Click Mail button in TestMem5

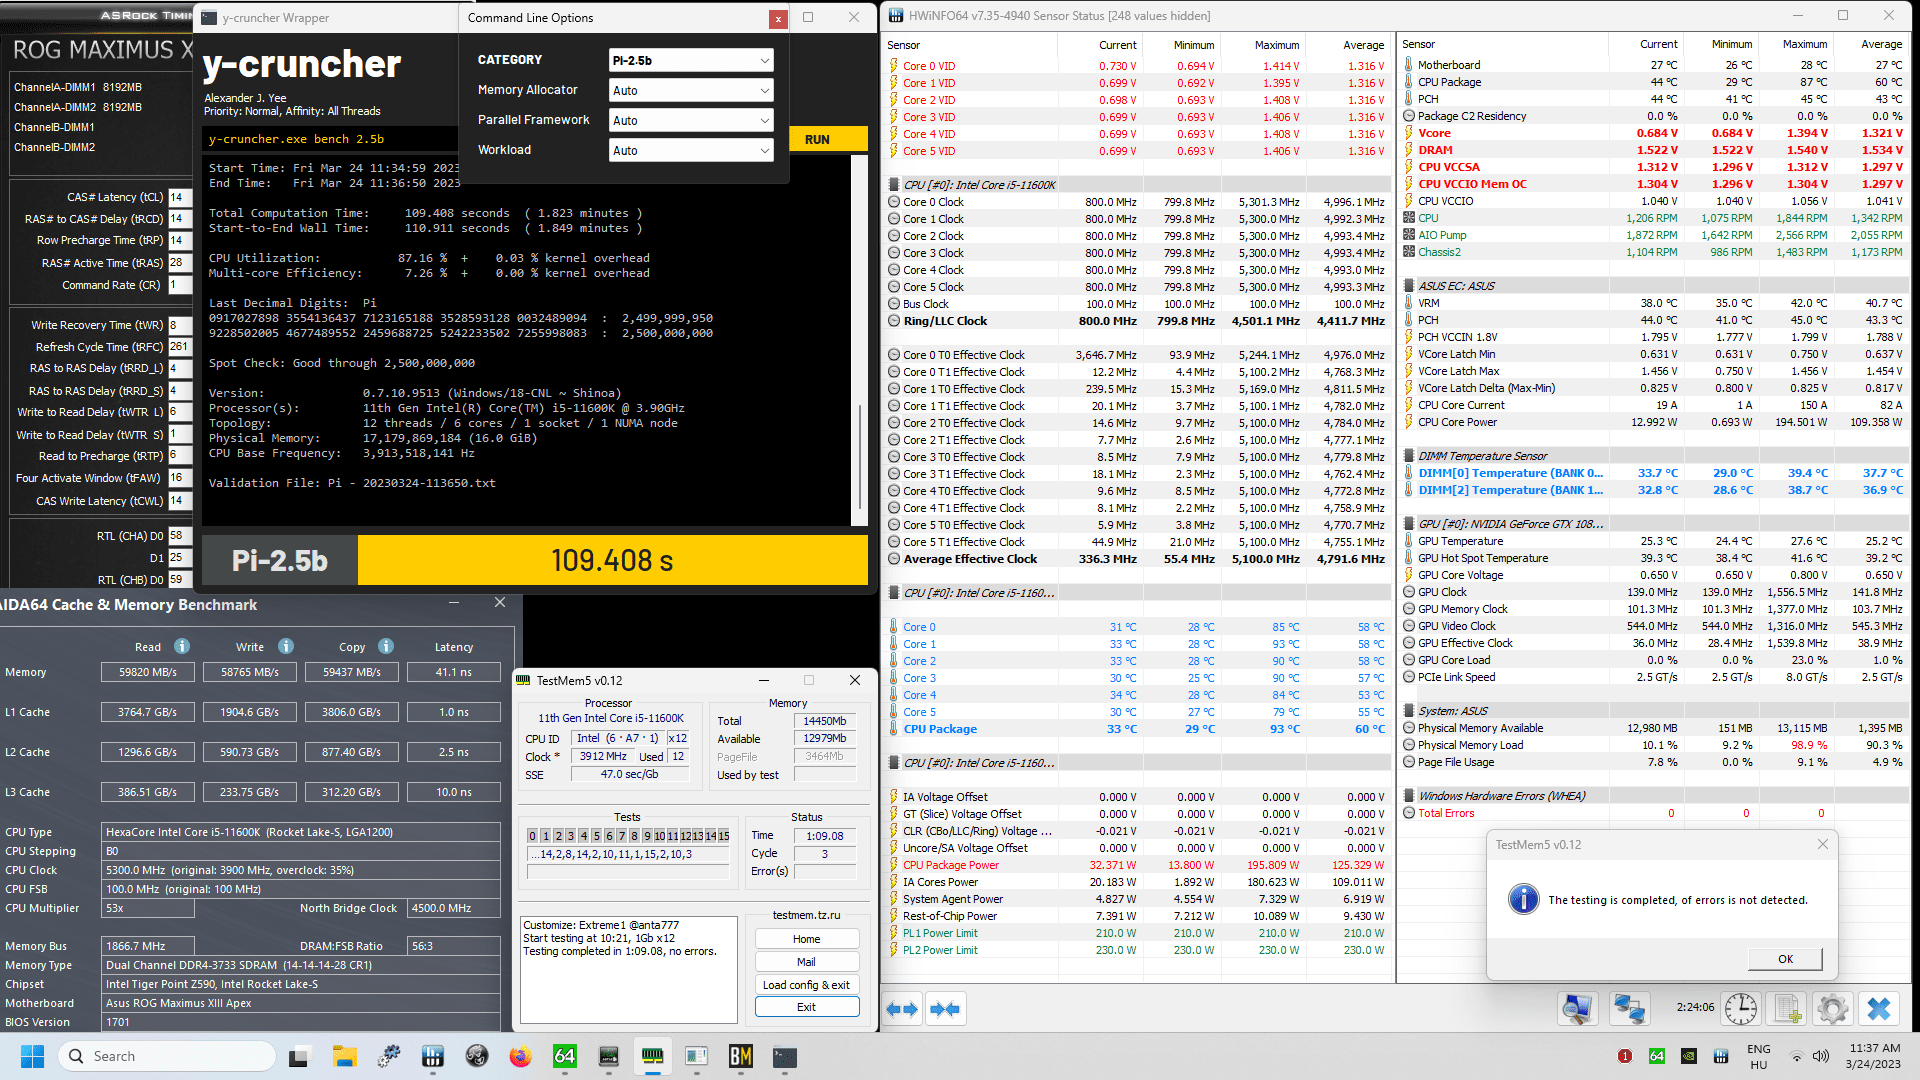pos(807,963)
